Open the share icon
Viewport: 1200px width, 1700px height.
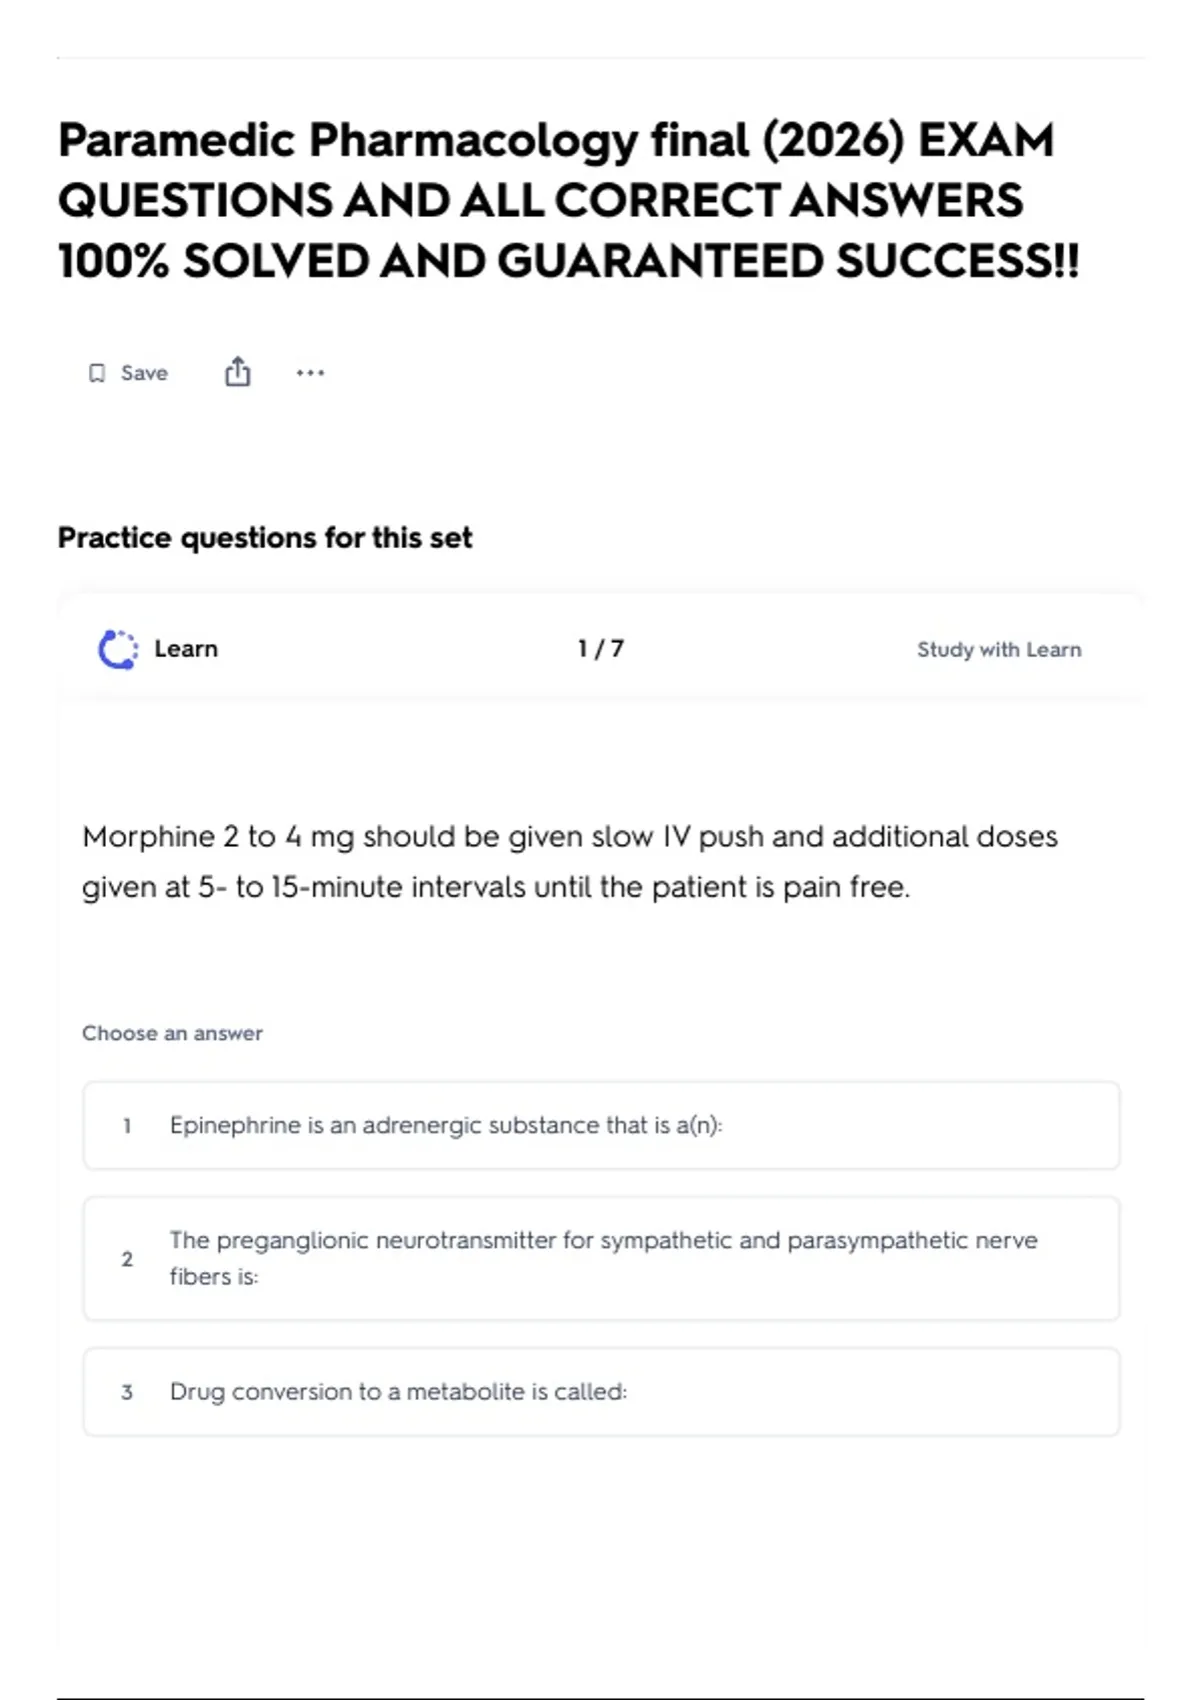tap(237, 372)
